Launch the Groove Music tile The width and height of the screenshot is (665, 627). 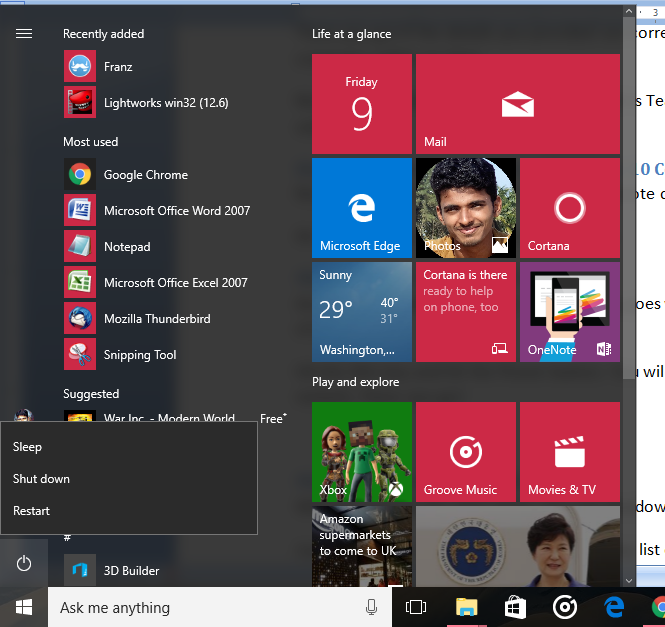click(466, 452)
